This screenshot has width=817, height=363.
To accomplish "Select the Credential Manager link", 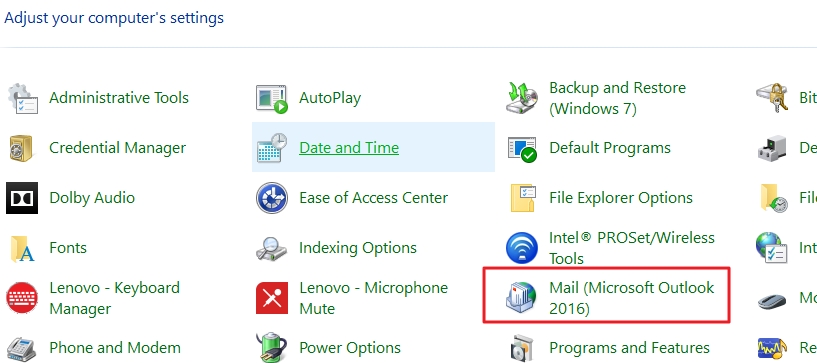I will coord(117,148).
